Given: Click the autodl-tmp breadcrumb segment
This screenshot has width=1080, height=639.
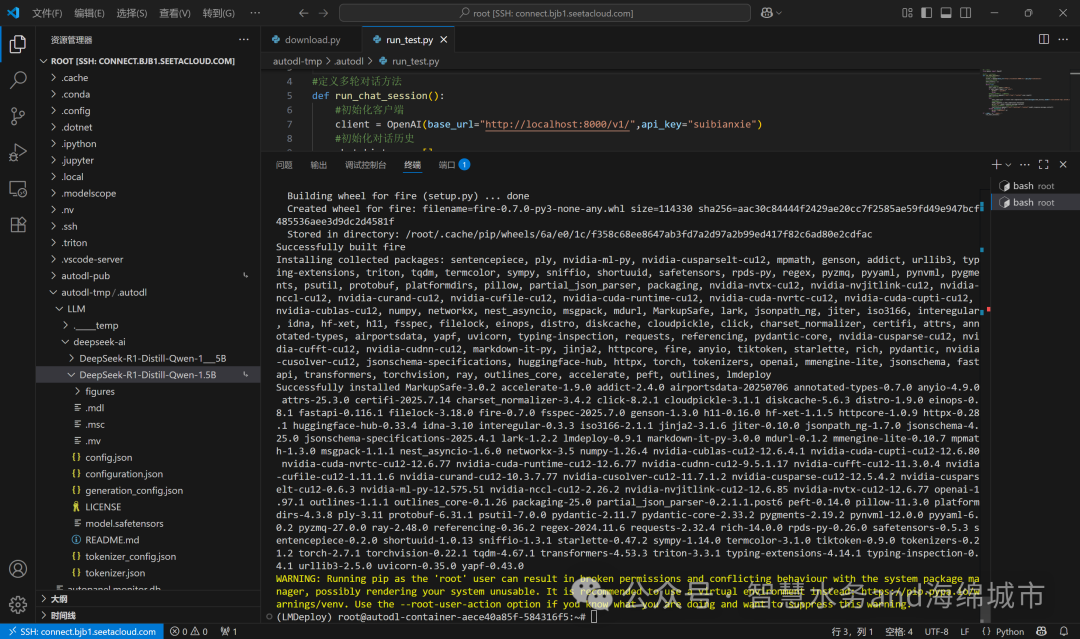Looking at the screenshot, I should [297, 61].
